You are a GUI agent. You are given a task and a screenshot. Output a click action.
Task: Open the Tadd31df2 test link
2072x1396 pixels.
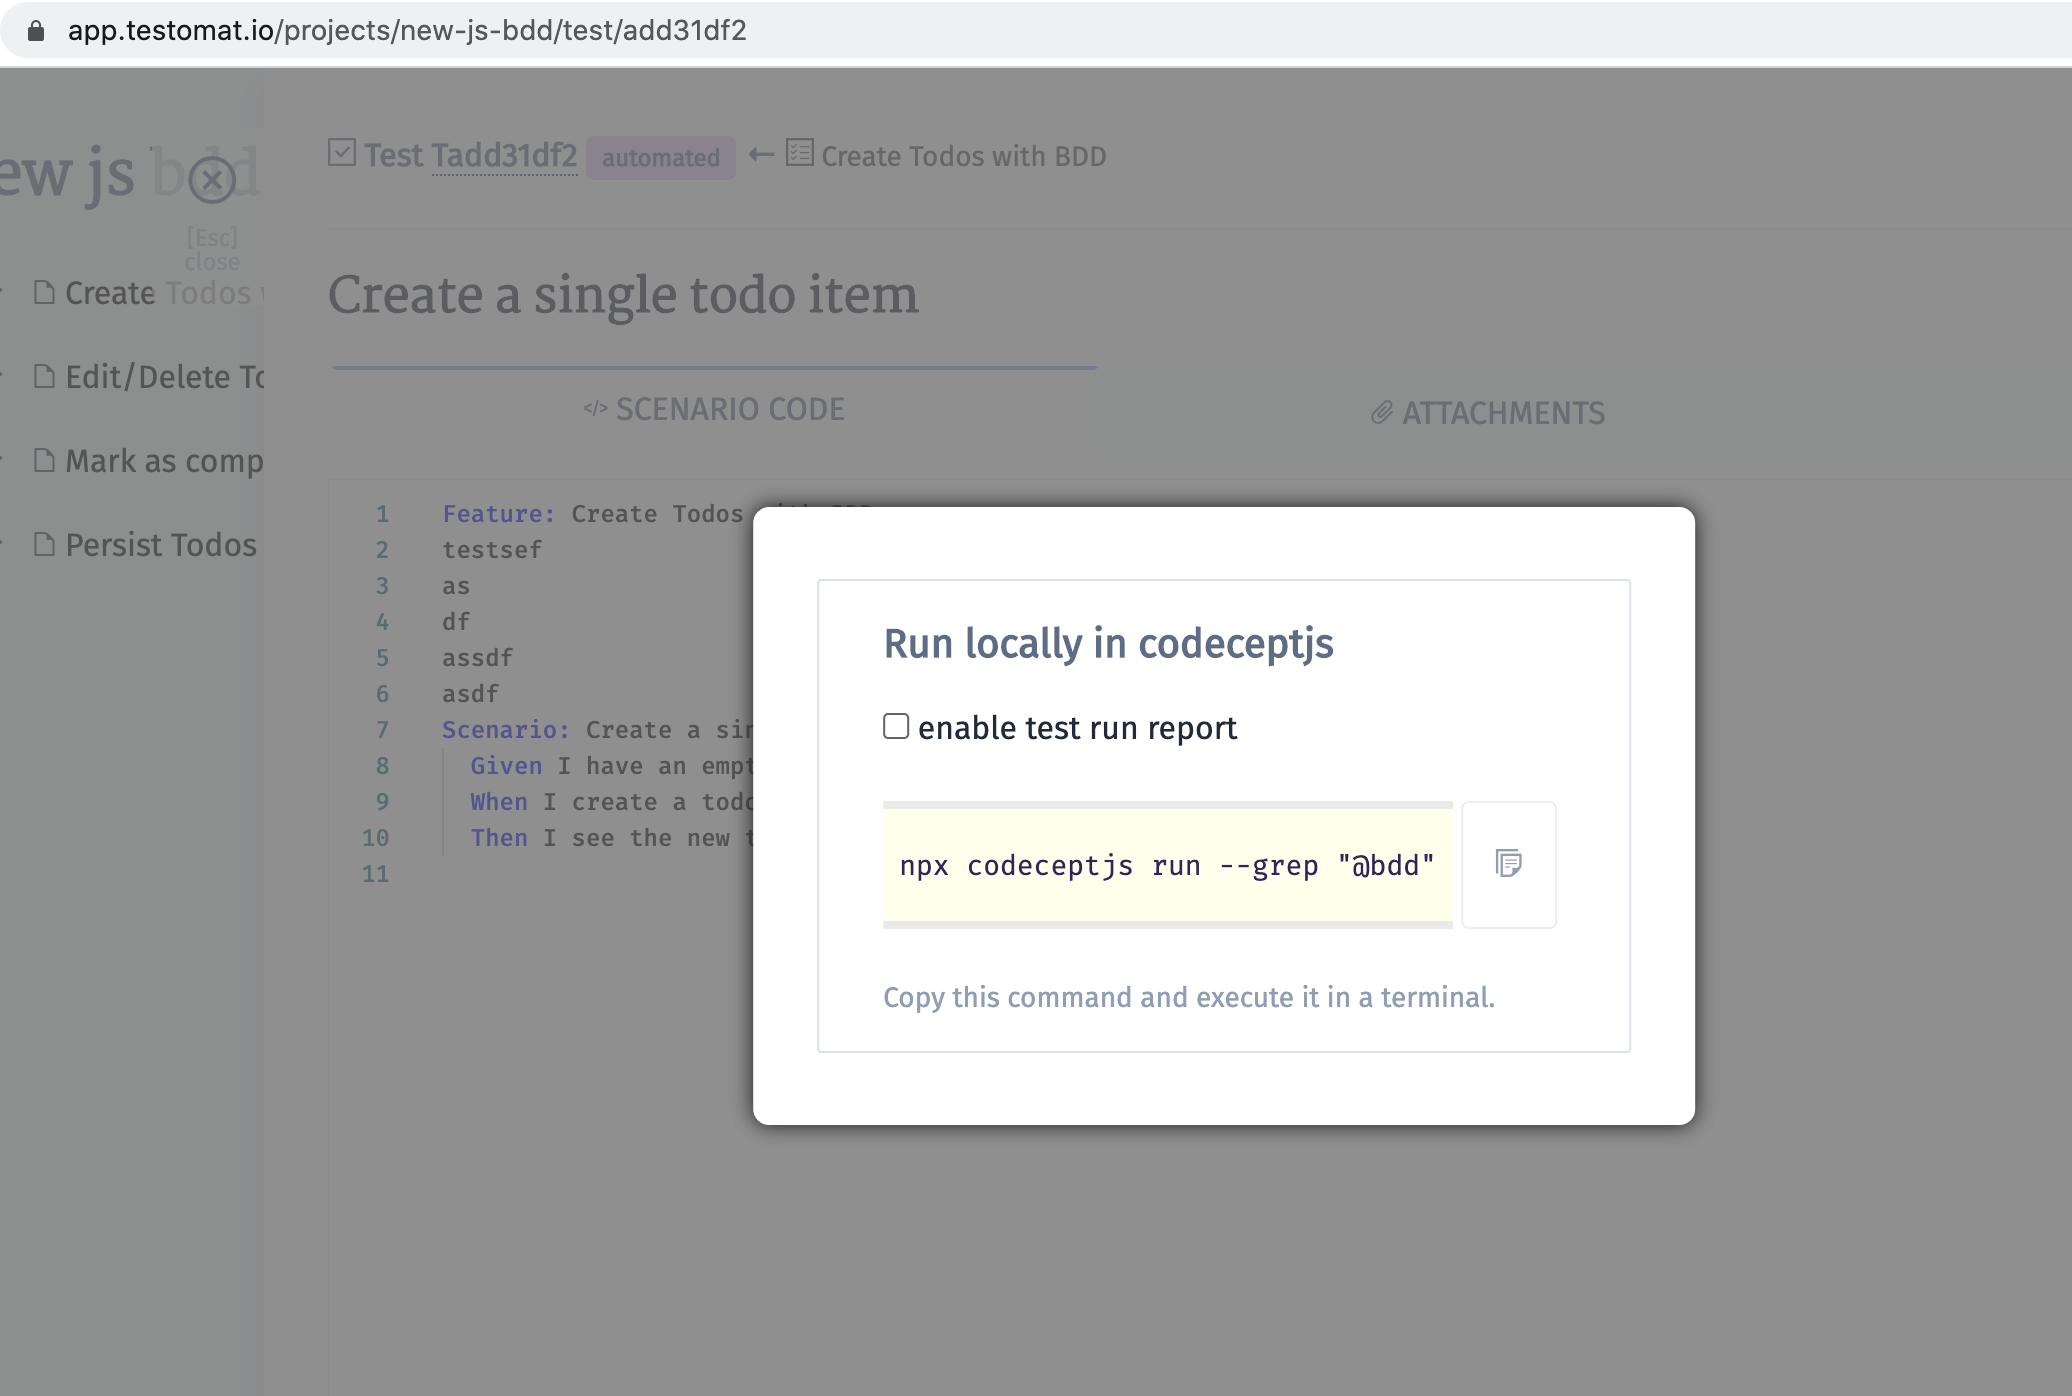pos(504,155)
